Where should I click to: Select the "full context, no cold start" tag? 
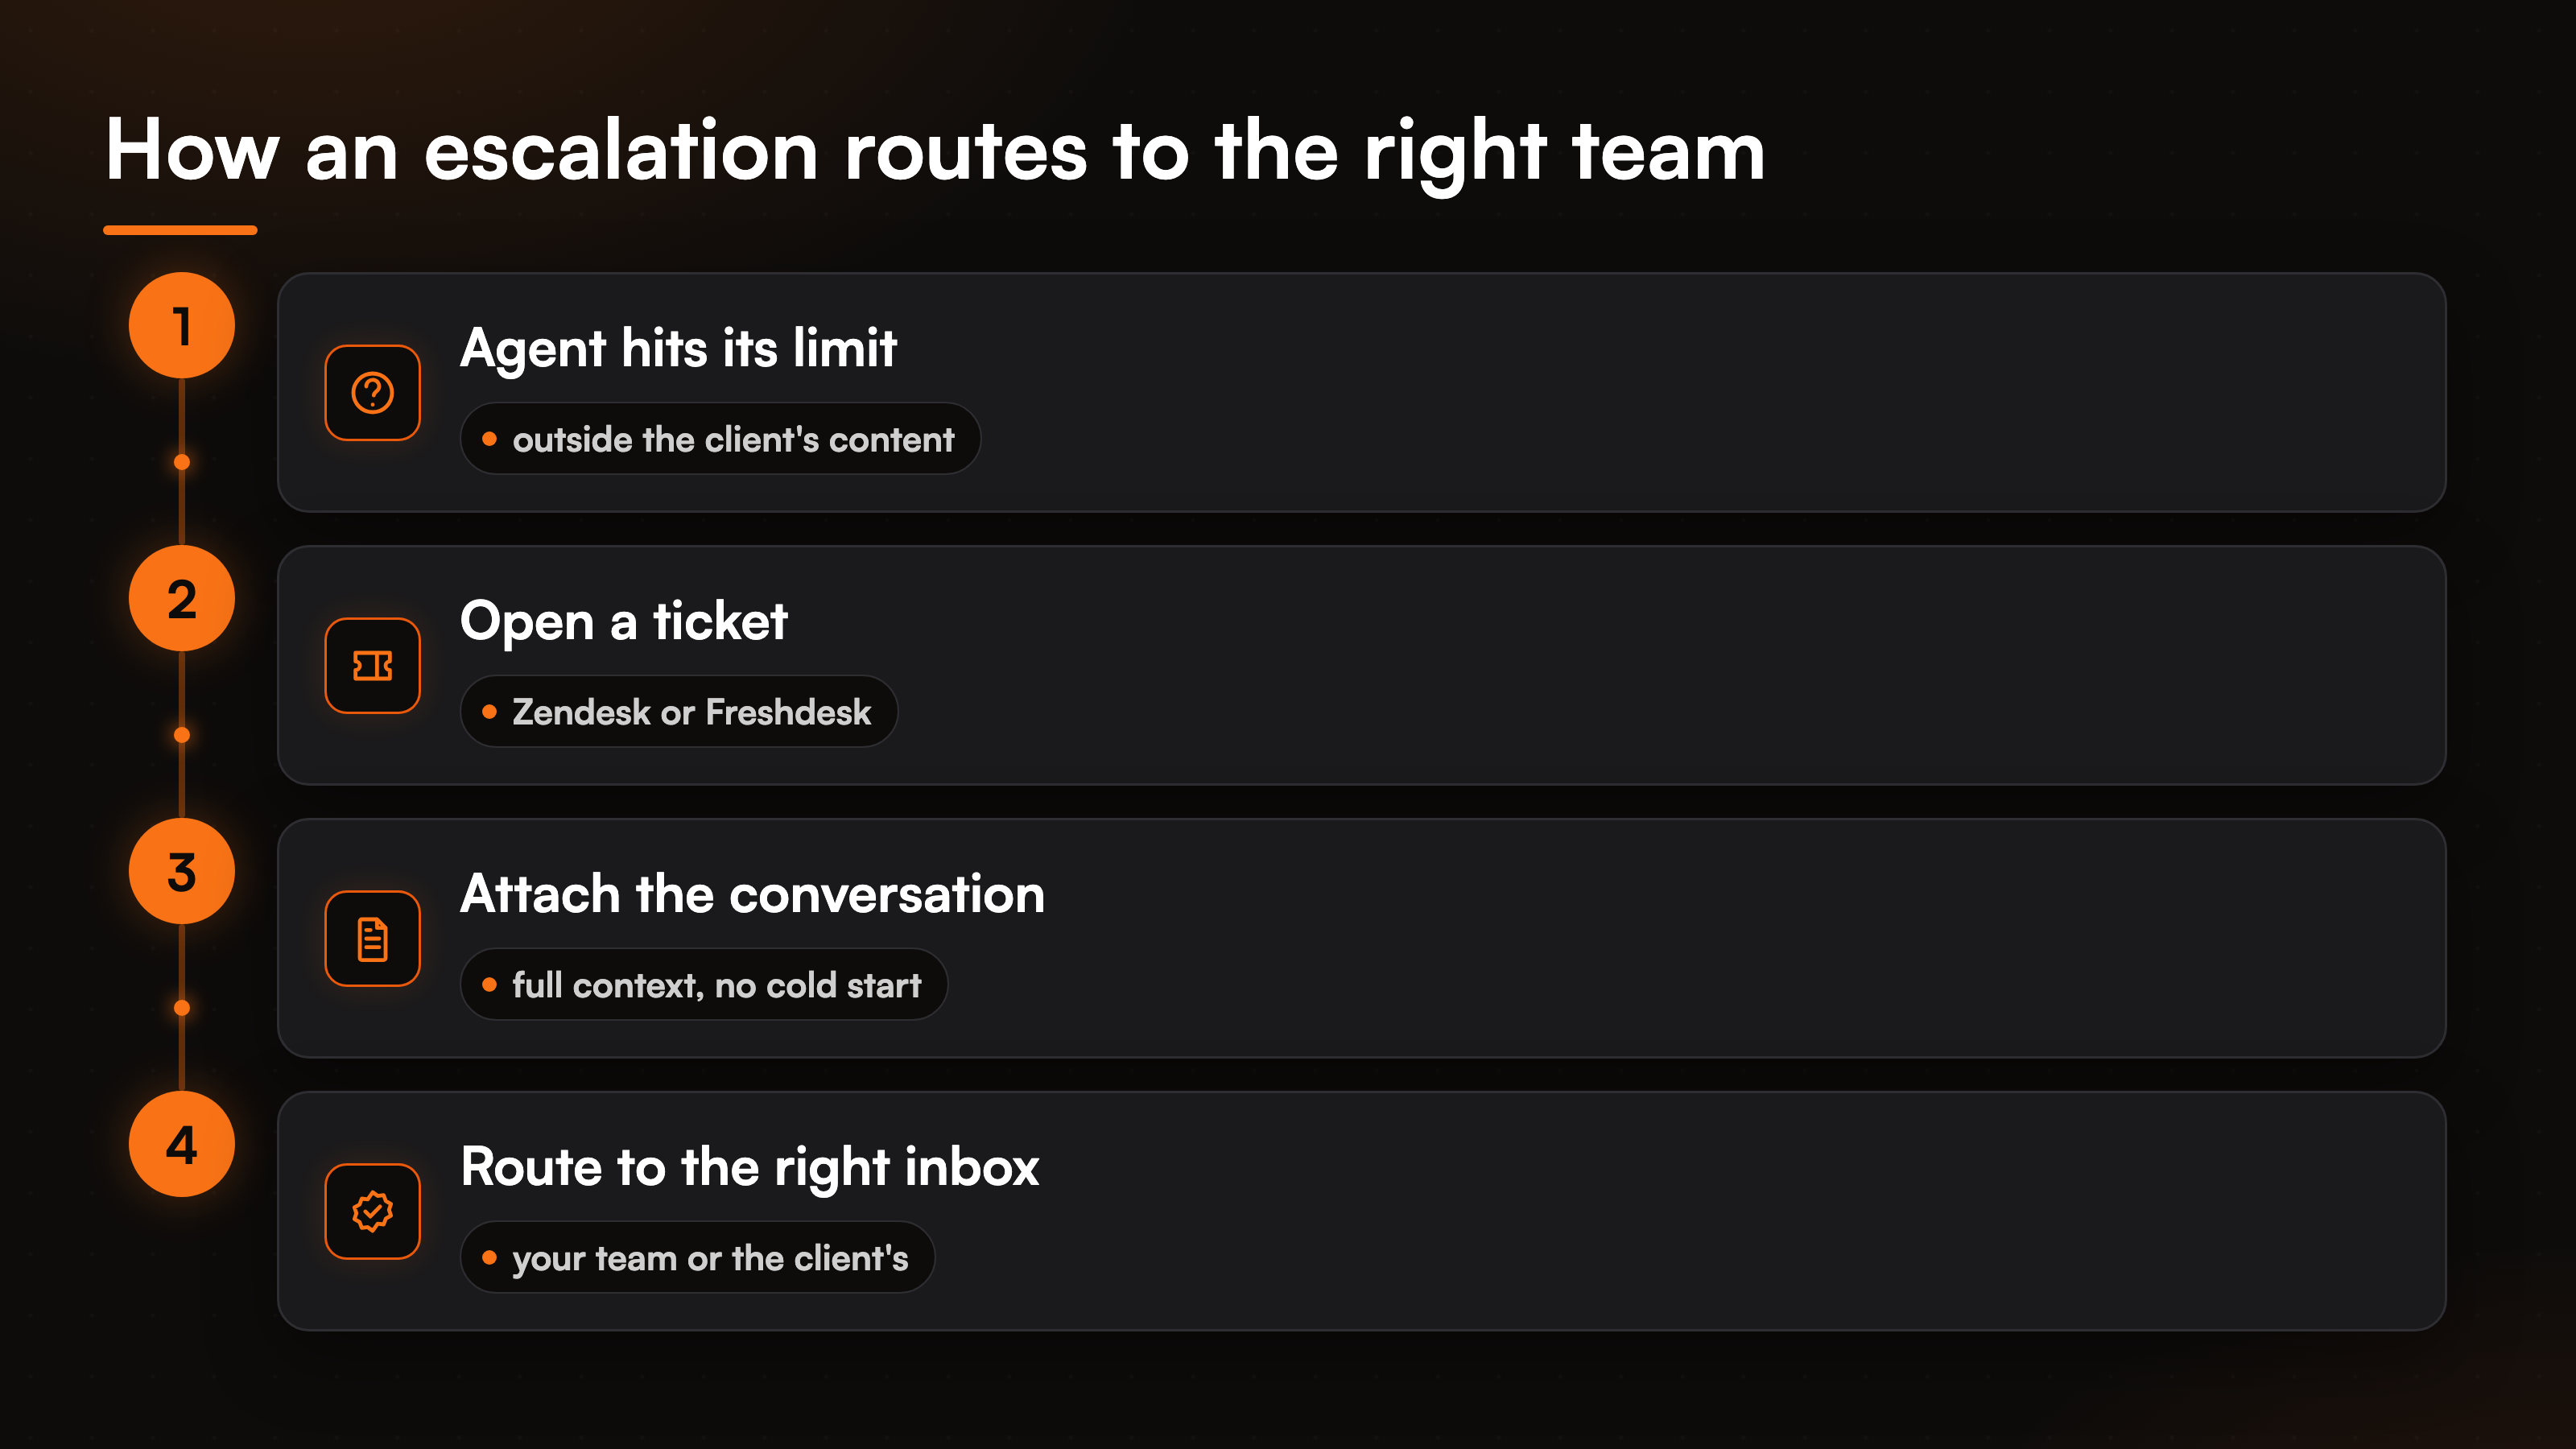[704, 985]
